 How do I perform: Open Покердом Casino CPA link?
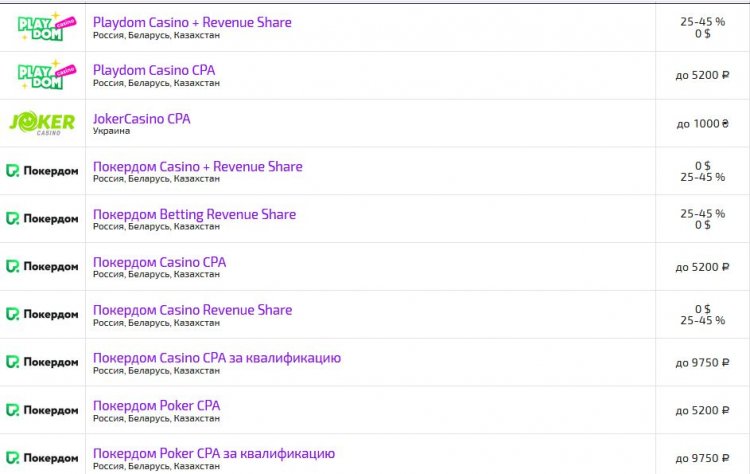pos(159,262)
